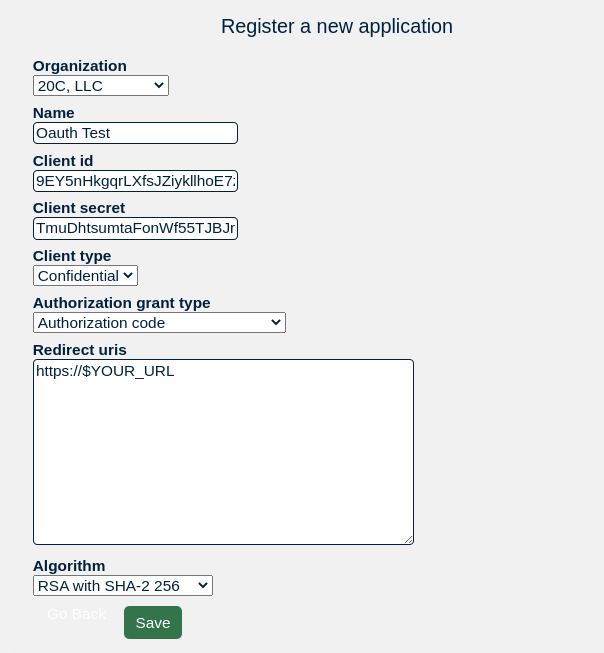
Task: Open the Algorithm RSA with SHA-2 256 dropdown
Action: click(123, 586)
